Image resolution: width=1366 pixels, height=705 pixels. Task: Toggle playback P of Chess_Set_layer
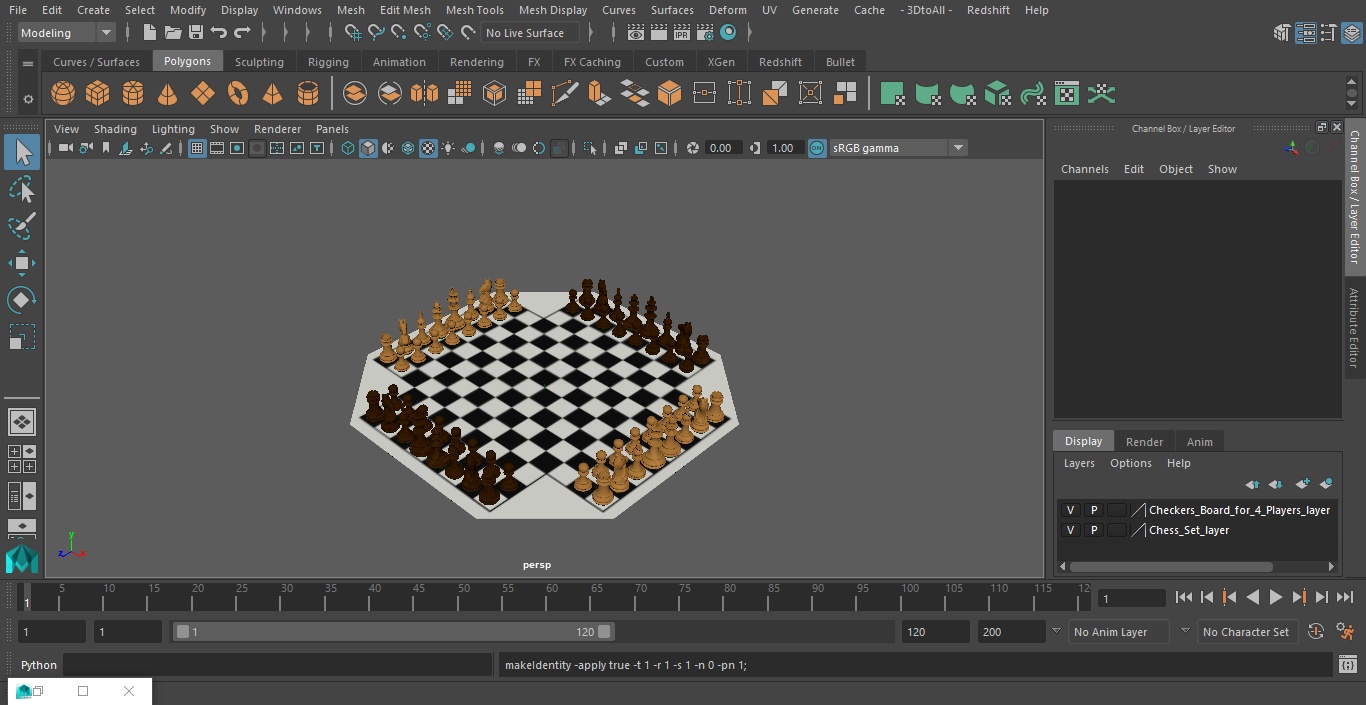1094,530
